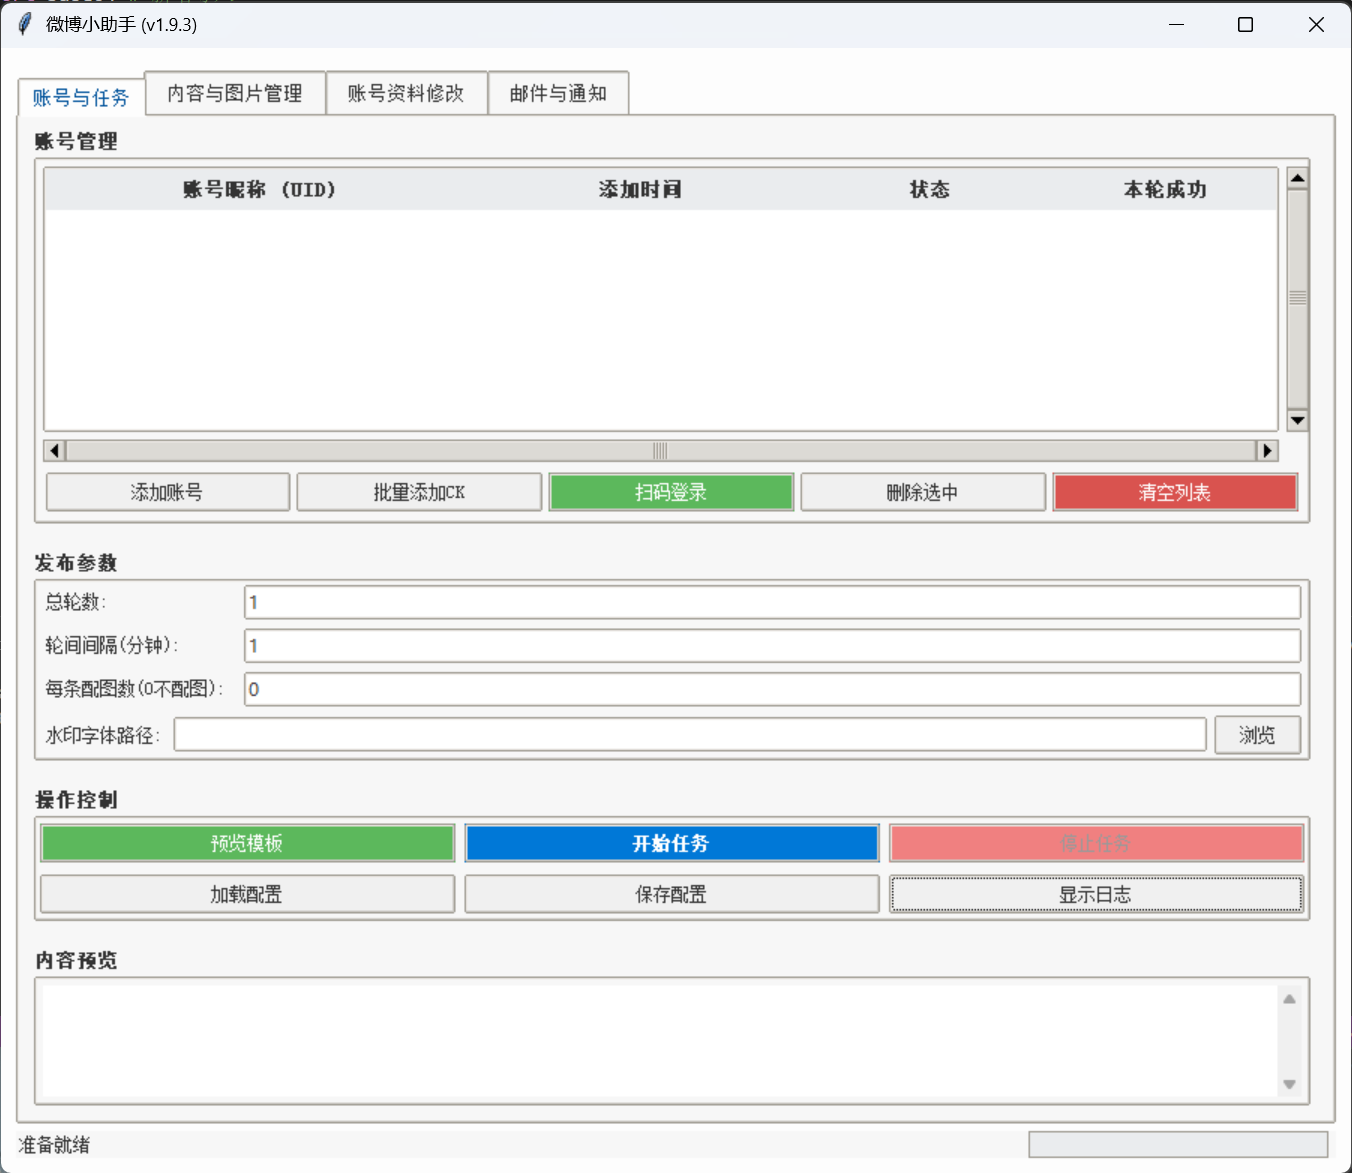Browse for the watermark font path with 浏览
Viewport: 1352px width, 1173px height.
1258,735
